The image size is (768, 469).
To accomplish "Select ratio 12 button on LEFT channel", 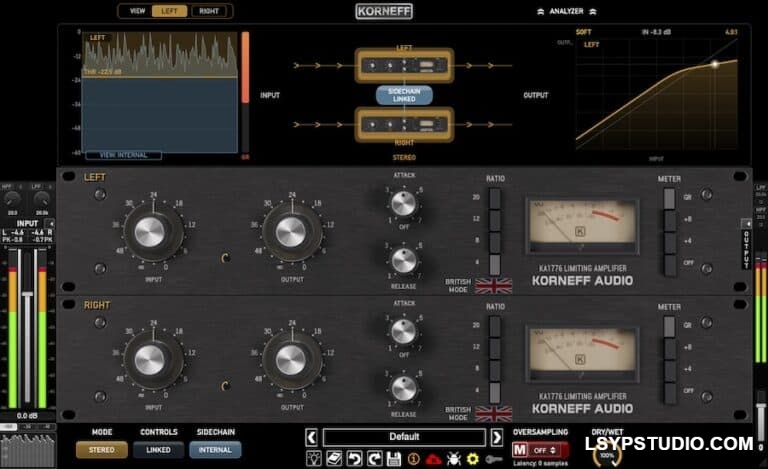I will [x=495, y=219].
